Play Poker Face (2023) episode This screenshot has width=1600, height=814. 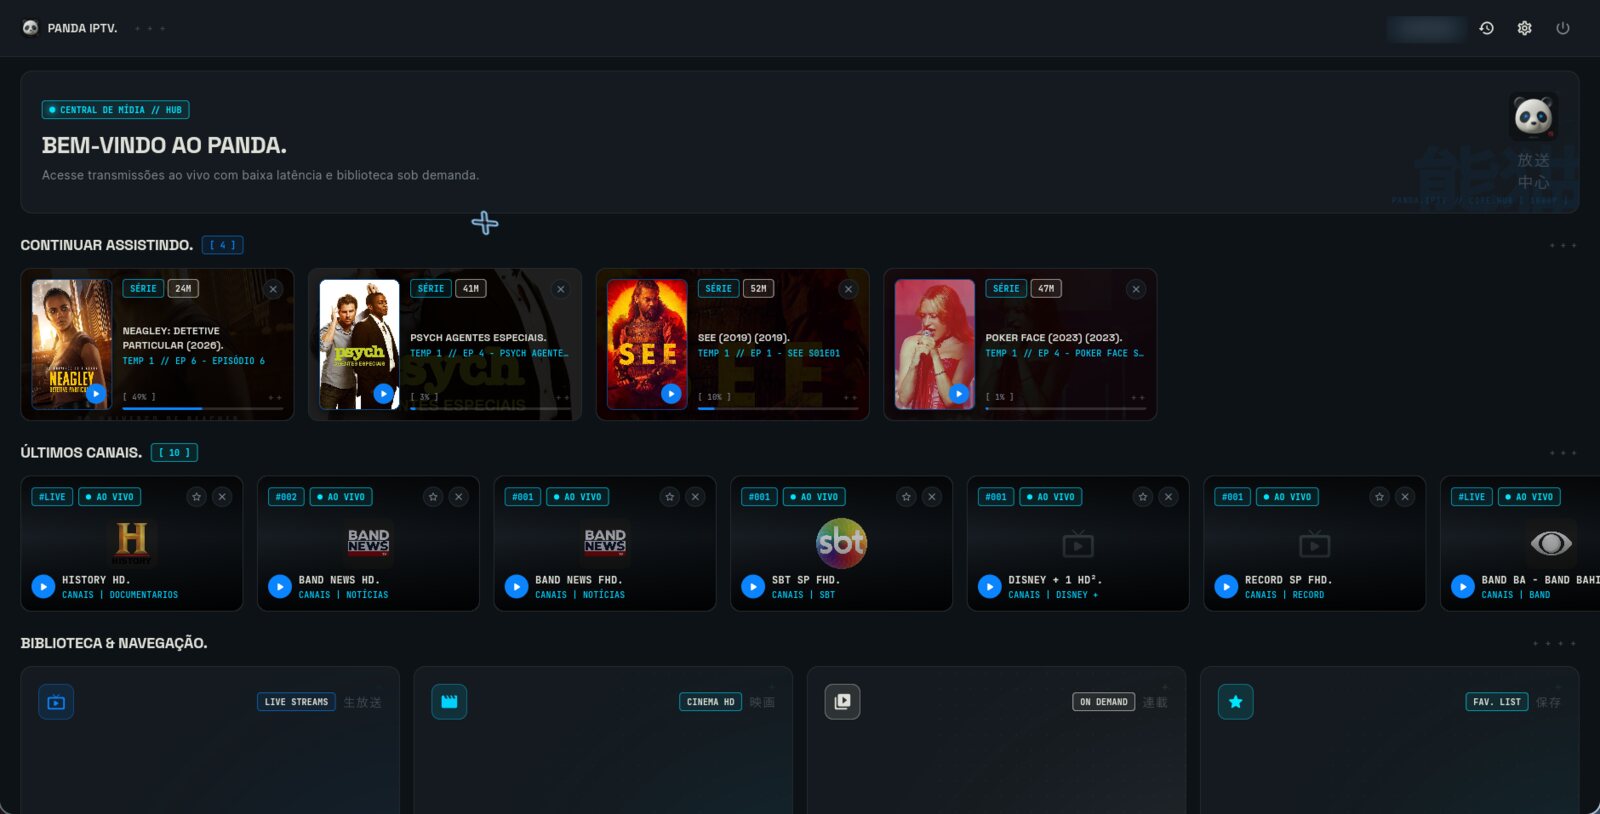[x=958, y=394]
